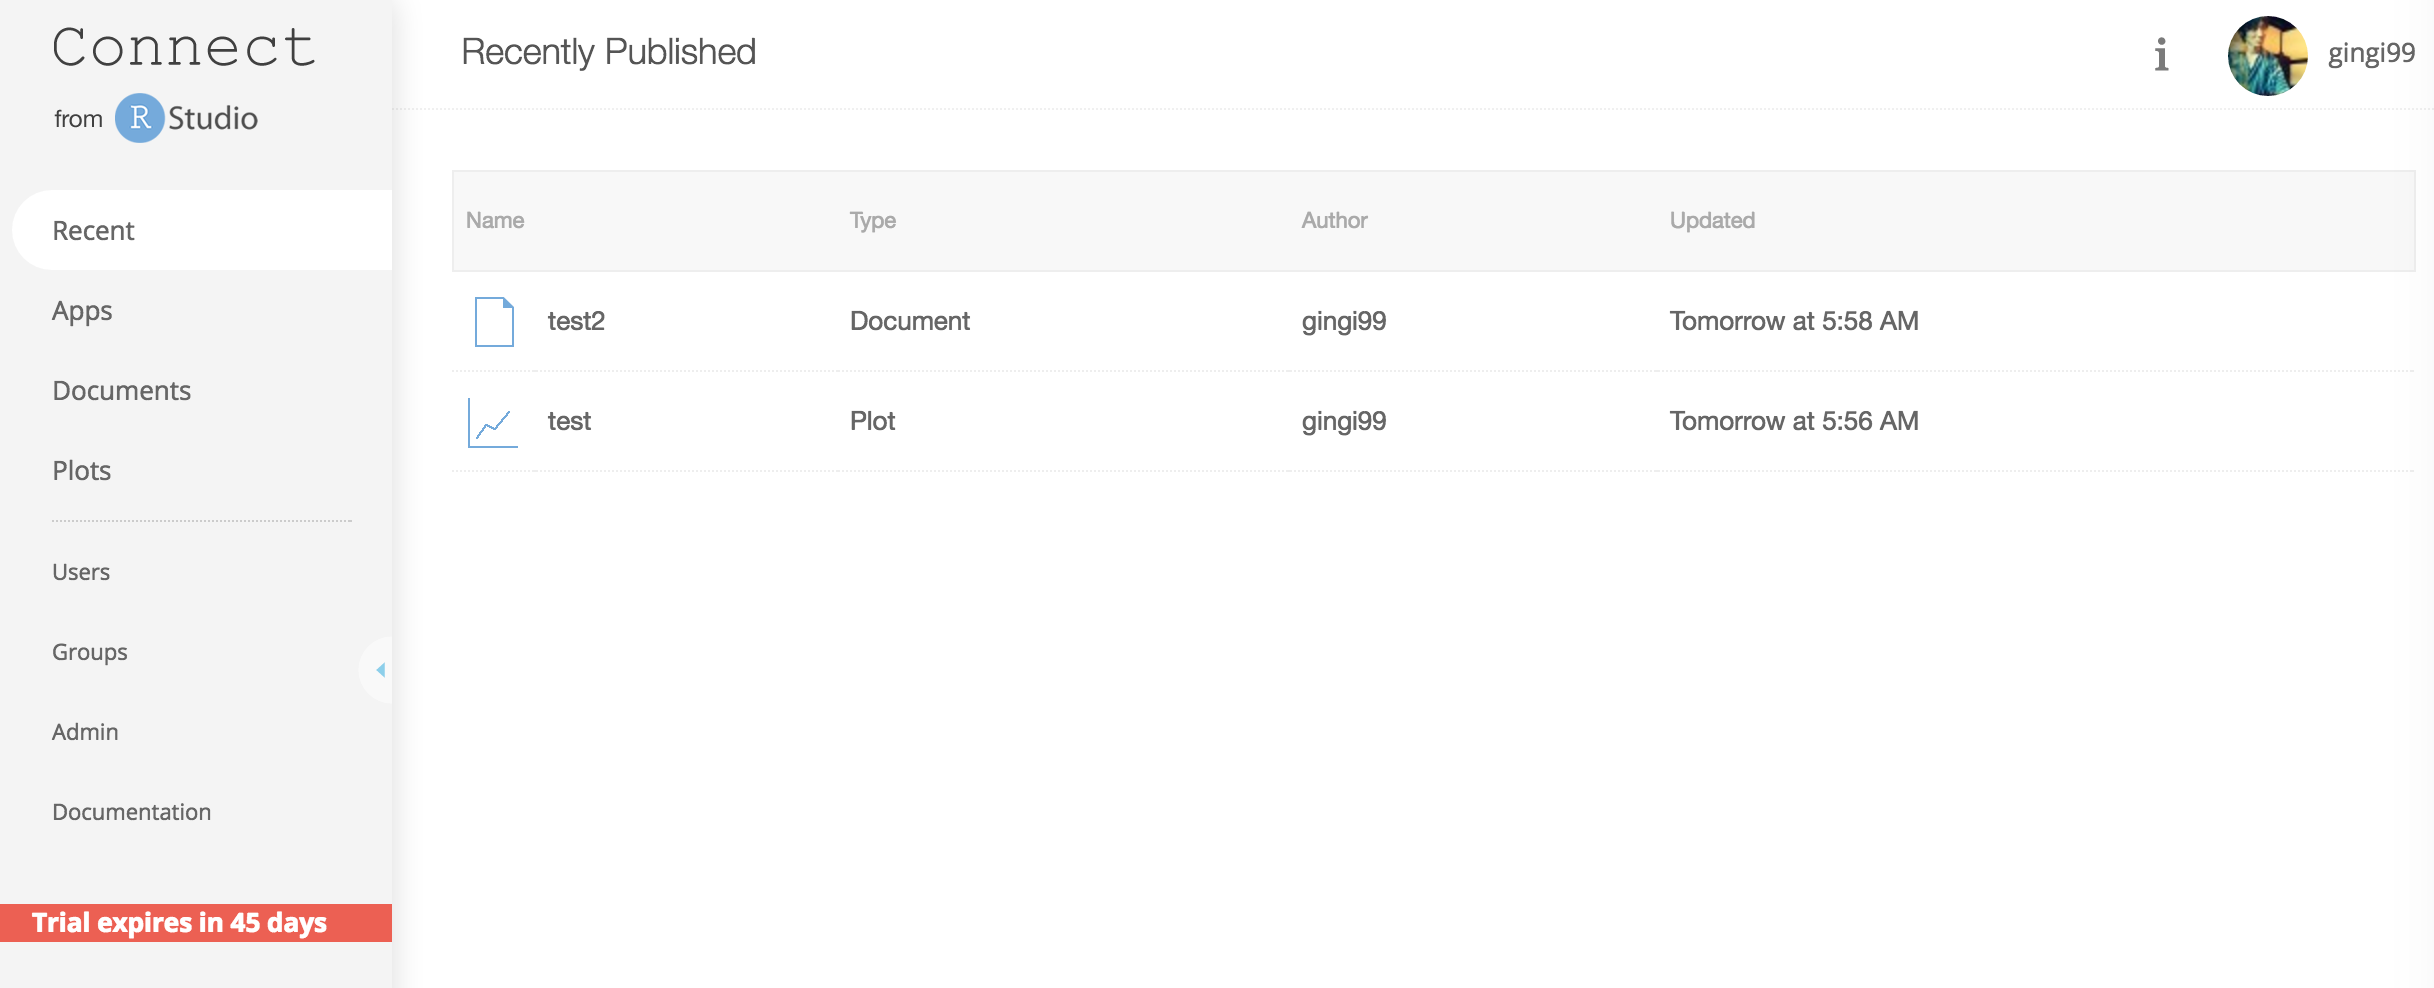Screen dimensions: 2434x988
Task: Sort the list by the Author column
Action: [1334, 220]
